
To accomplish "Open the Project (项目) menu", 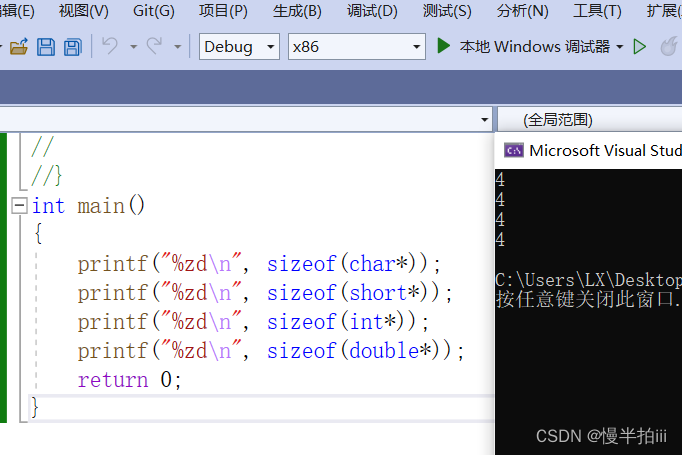I will (x=223, y=10).
